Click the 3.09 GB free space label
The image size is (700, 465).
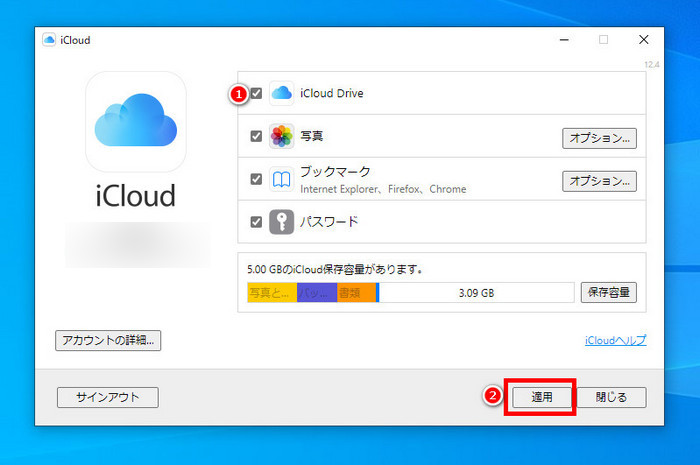pyautogui.click(x=476, y=293)
